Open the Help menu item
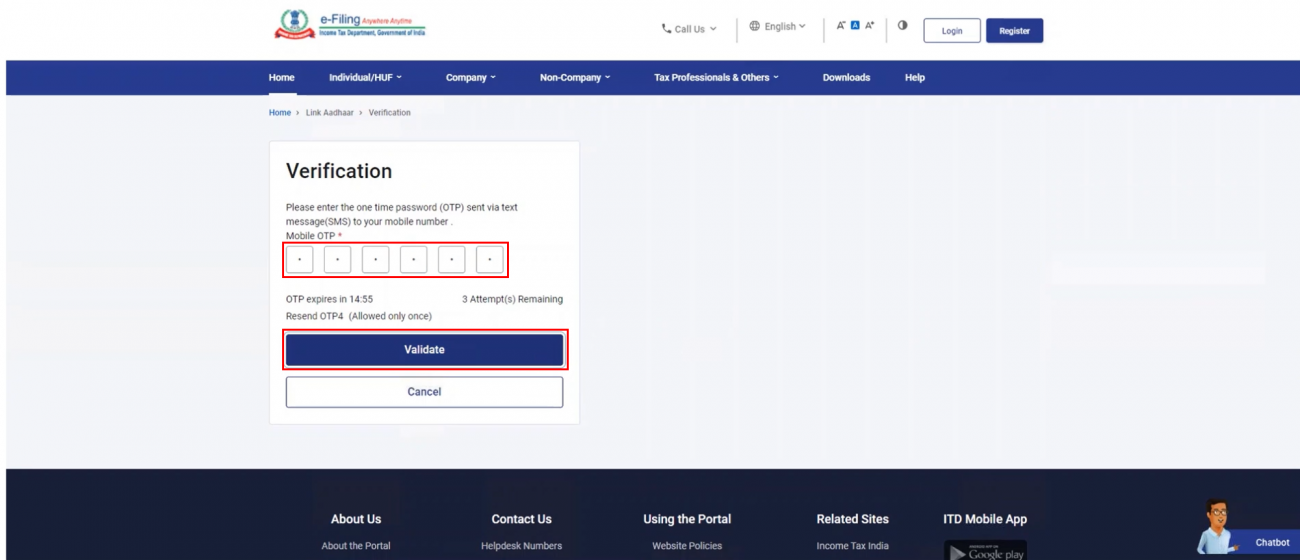The width and height of the screenshot is (1300, 560). [x=914, y=78]
